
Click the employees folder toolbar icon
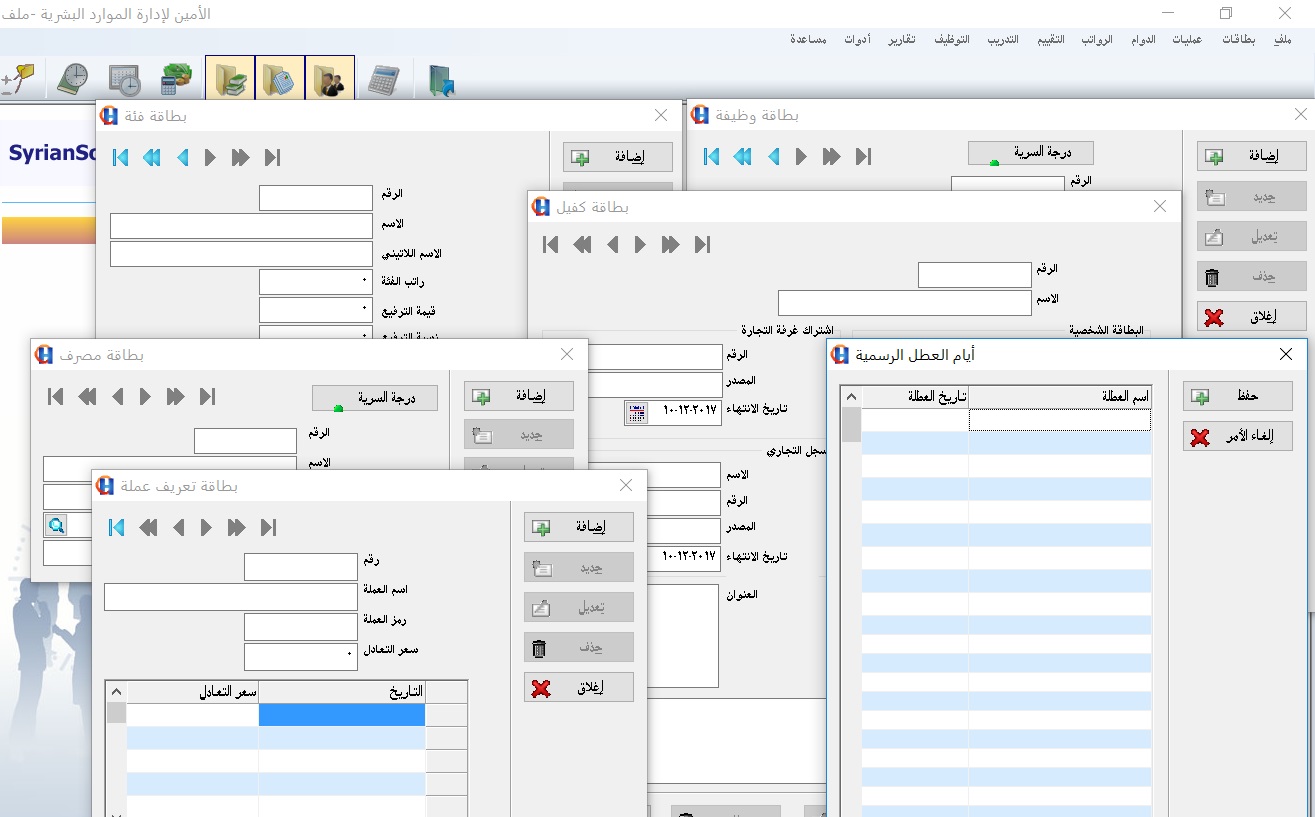pos(330,78)
